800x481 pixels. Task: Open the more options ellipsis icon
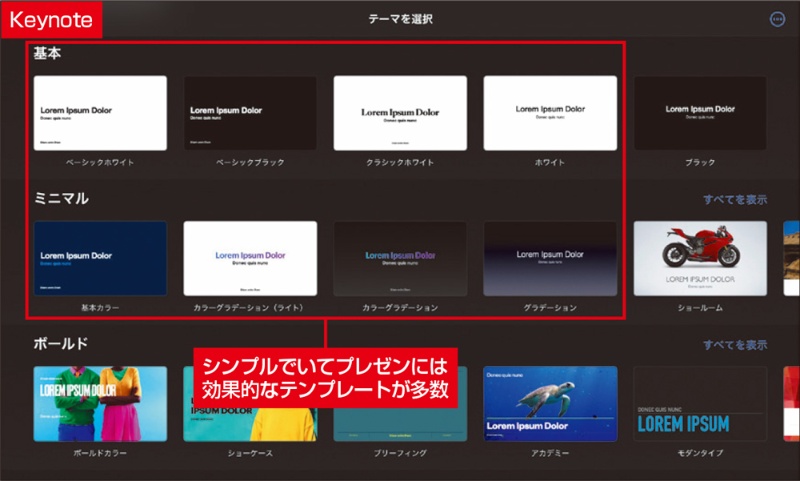click(x=777, y=19)
